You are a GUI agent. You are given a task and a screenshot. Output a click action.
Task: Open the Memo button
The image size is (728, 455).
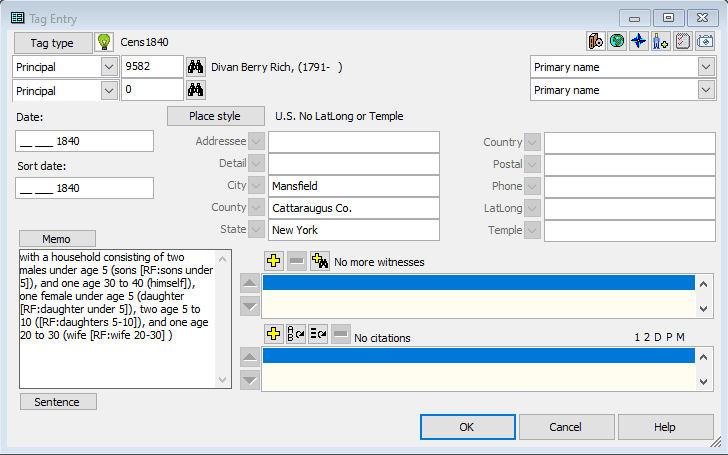(57, 239)
